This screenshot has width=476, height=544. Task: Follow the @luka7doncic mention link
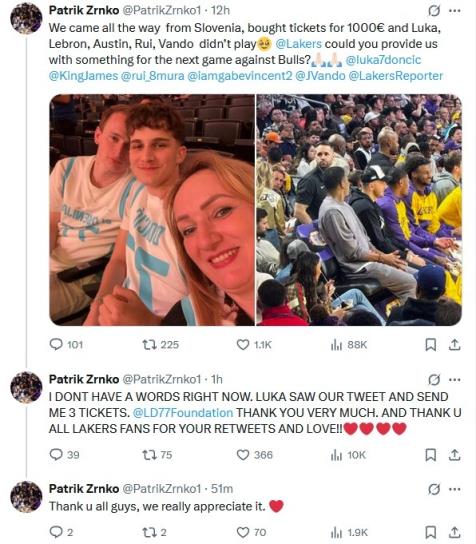(x=383, y=60)
